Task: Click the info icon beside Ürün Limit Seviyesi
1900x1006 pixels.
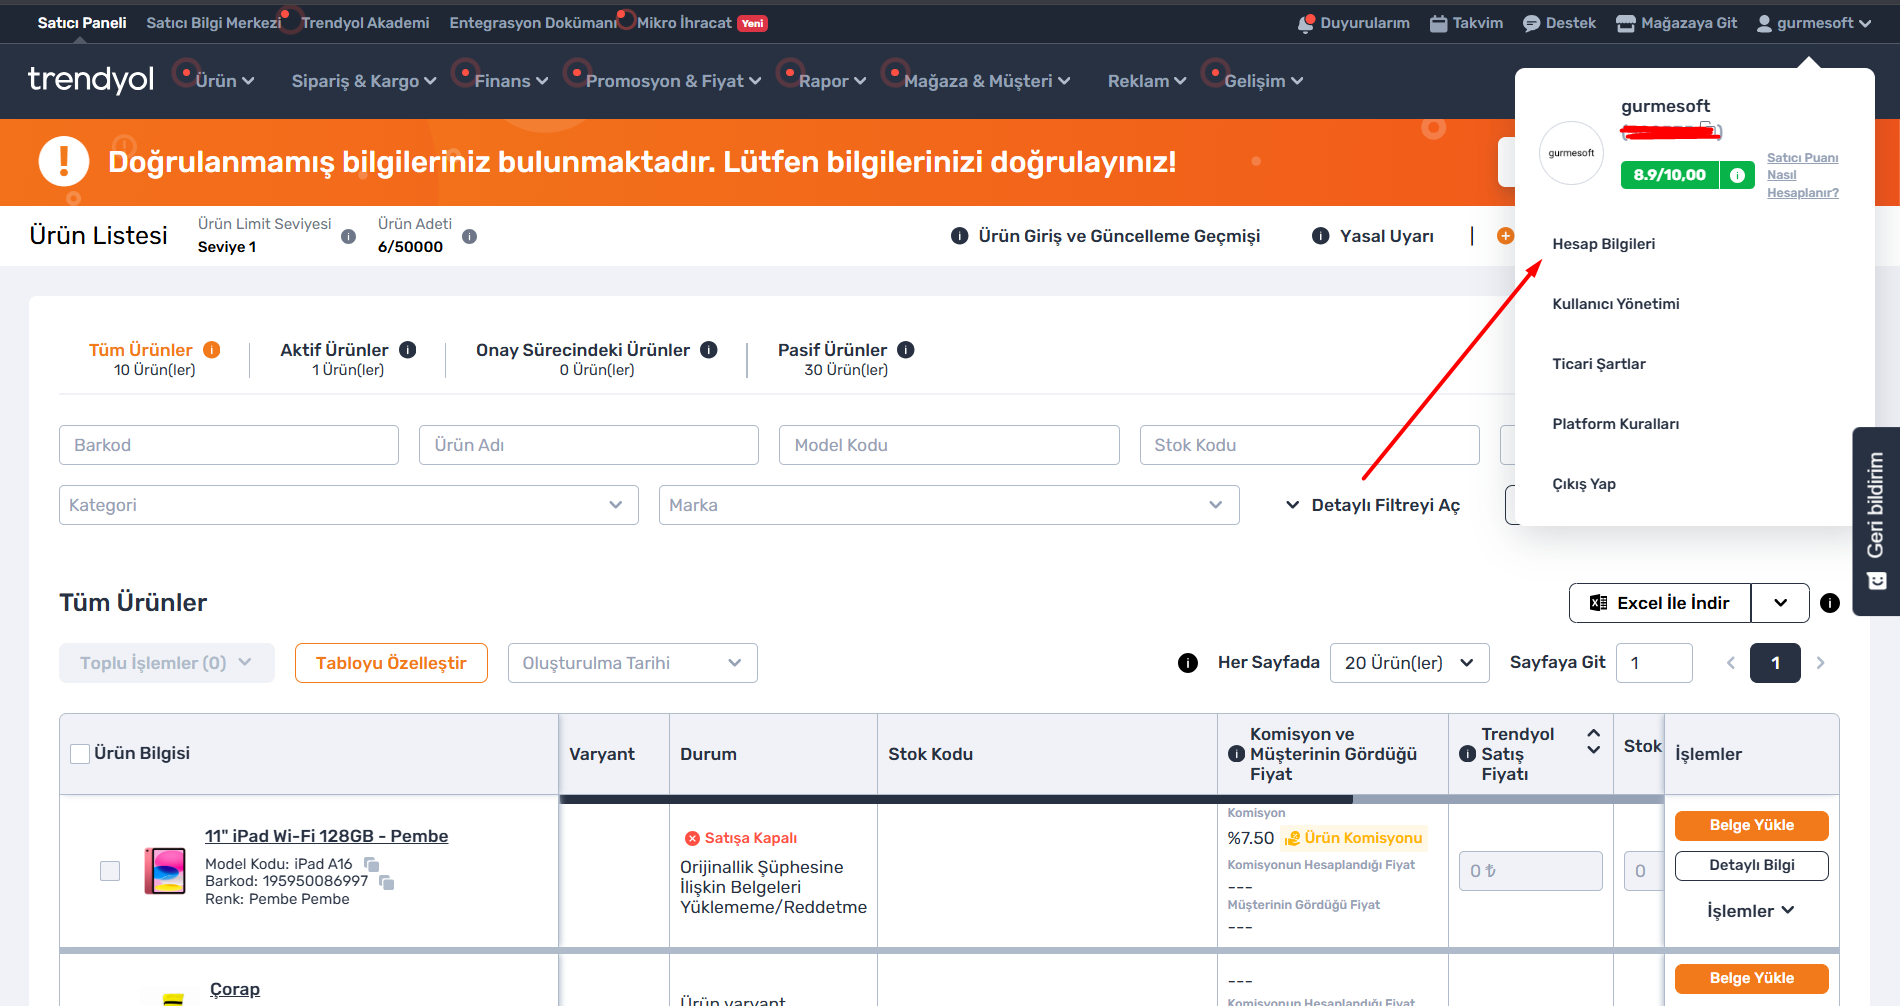Action: tap(348, 236)
